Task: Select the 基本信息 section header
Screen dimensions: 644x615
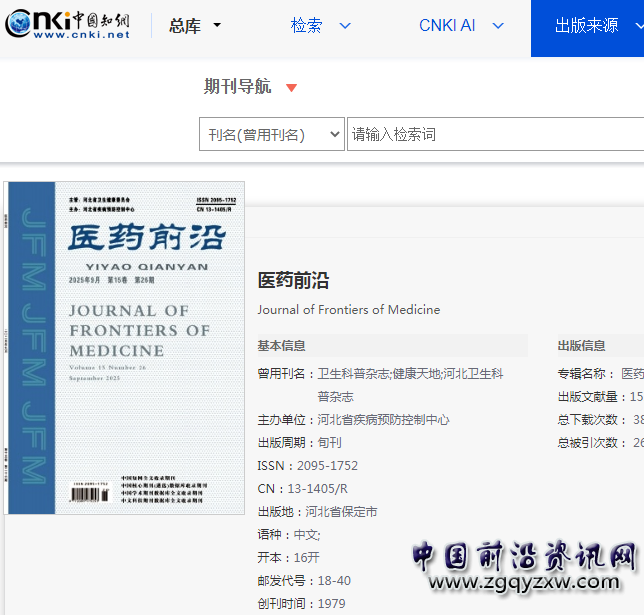Action: (x=282, y=346)
